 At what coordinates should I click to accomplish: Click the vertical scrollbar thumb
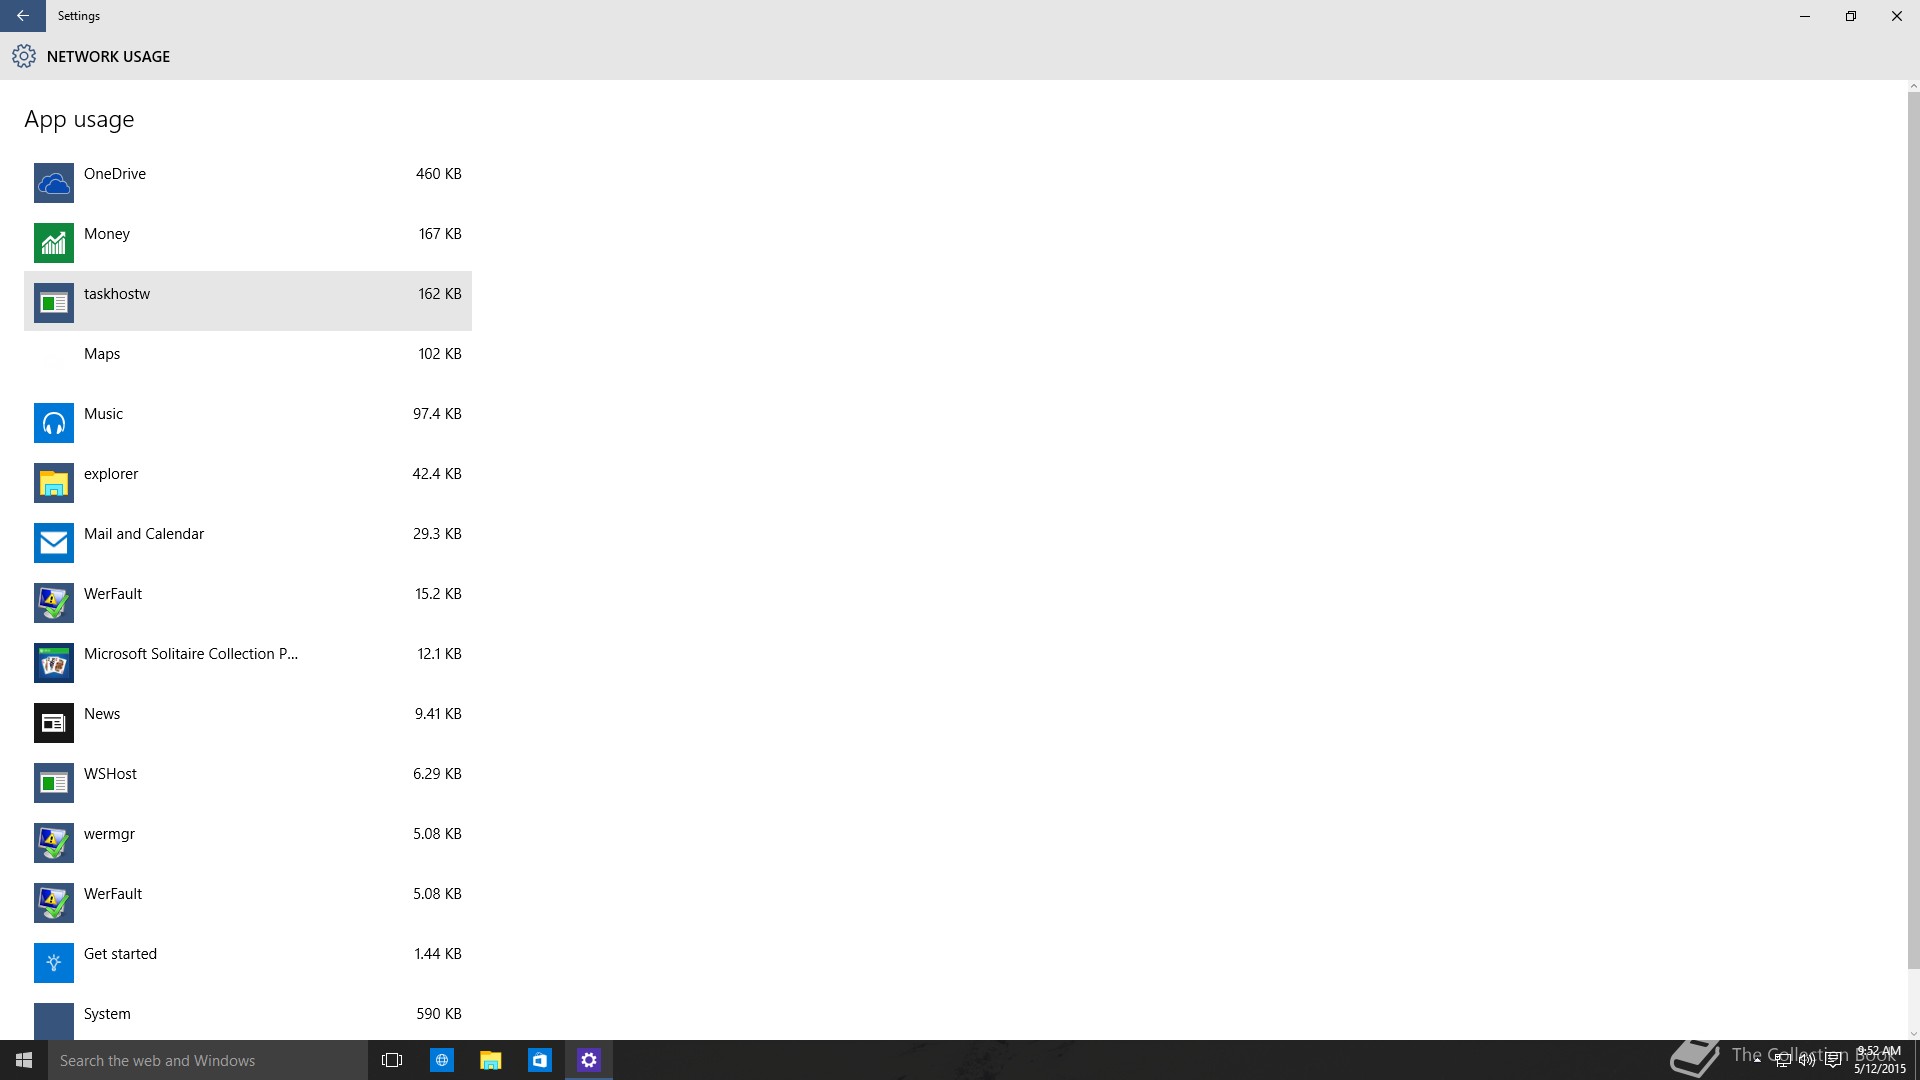click(x=1913, y=530)
